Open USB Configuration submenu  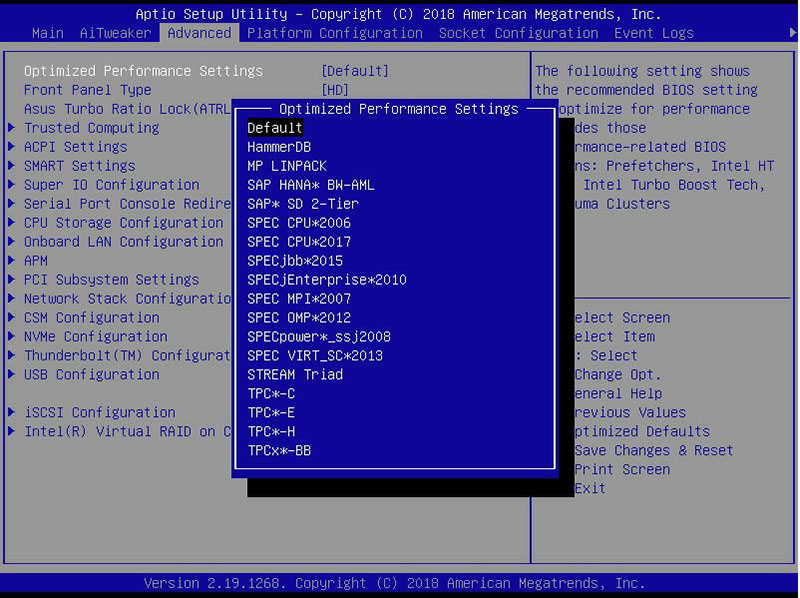(x=91, y=375)
